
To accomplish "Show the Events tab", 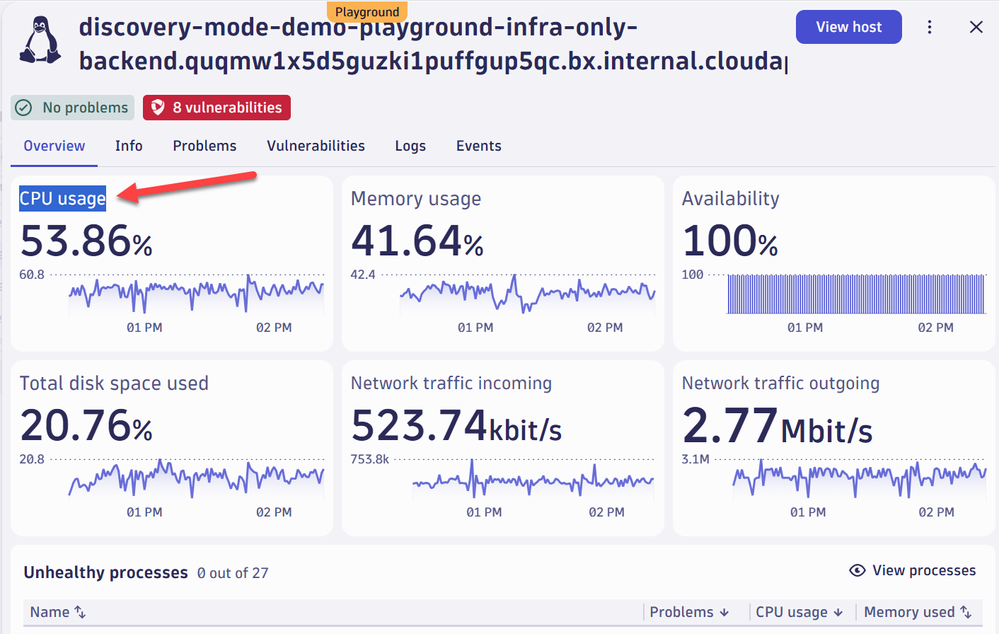I will [x=478, y=146].
